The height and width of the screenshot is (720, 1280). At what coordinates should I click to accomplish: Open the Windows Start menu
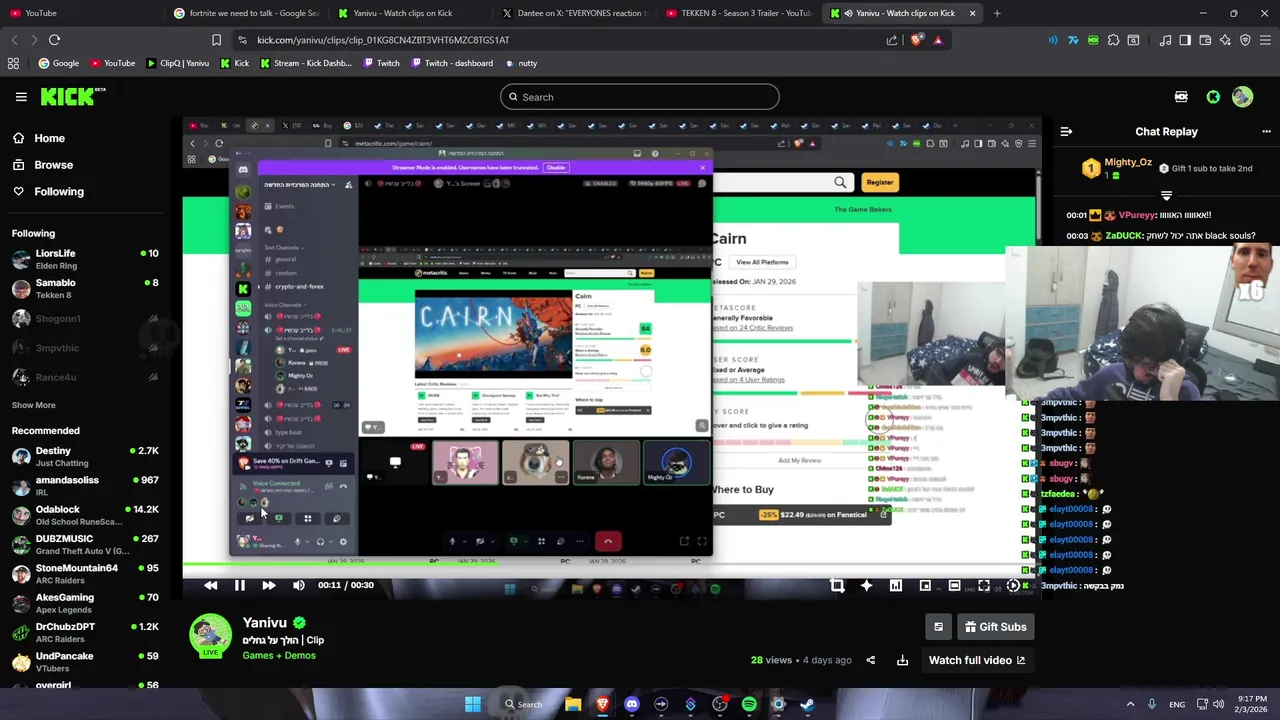[472, 704]
